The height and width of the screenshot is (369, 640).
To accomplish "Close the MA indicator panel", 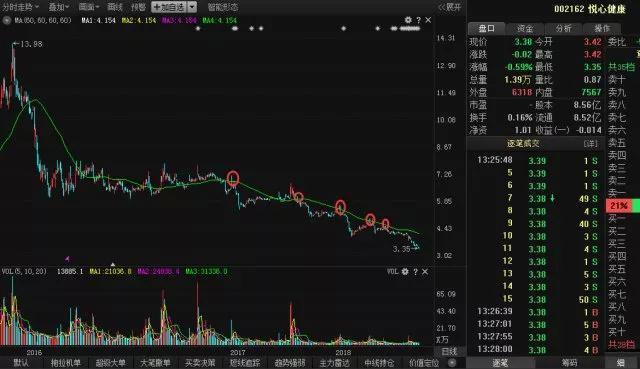I will tap(428, 20).
